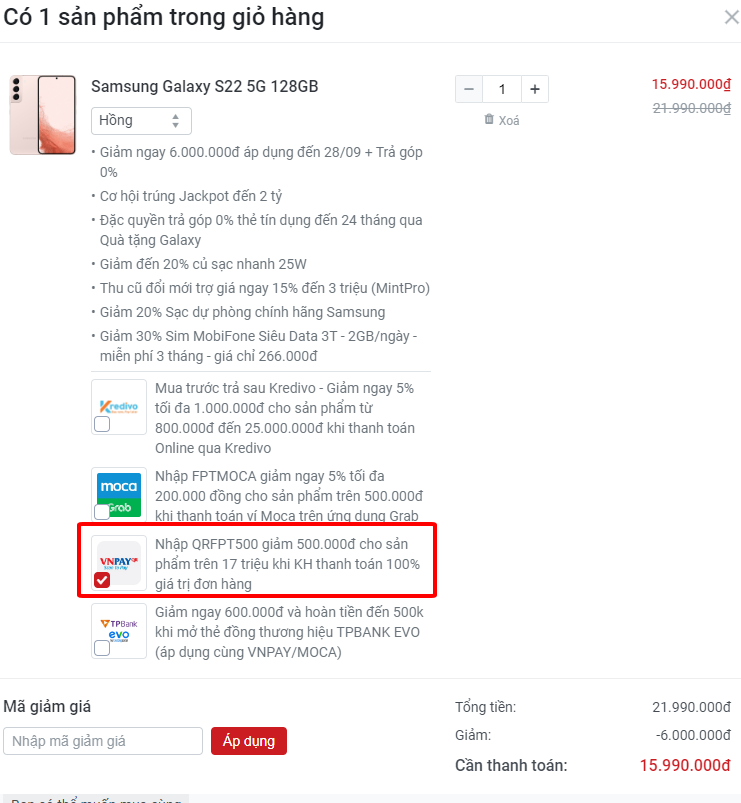Click the trash icon next to Xoá
Screen dimensions: 741x803
point(489,119)
